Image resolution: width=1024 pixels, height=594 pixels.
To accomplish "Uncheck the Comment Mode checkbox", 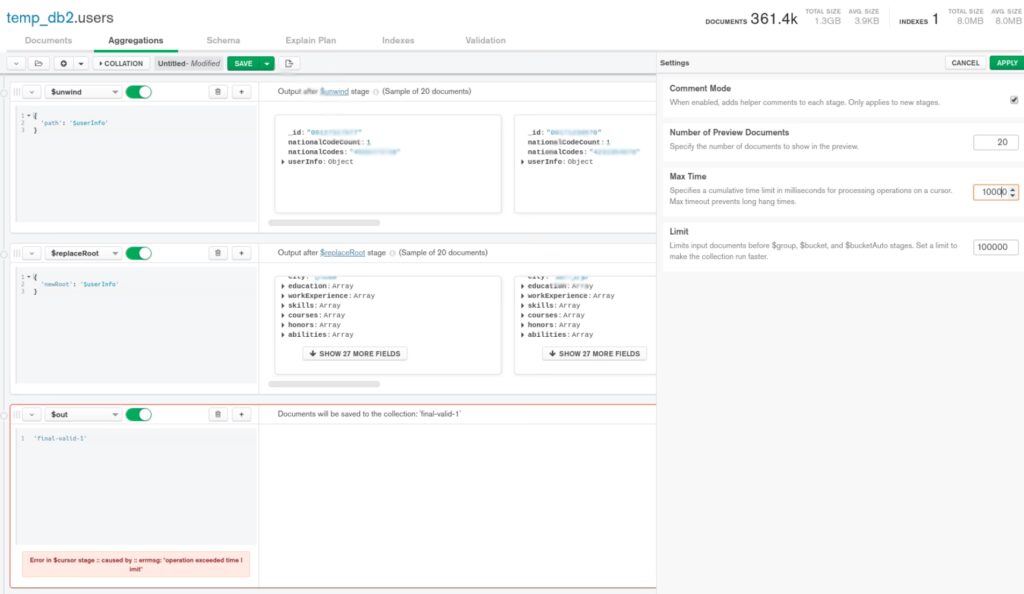I will tap(1013, 100).
